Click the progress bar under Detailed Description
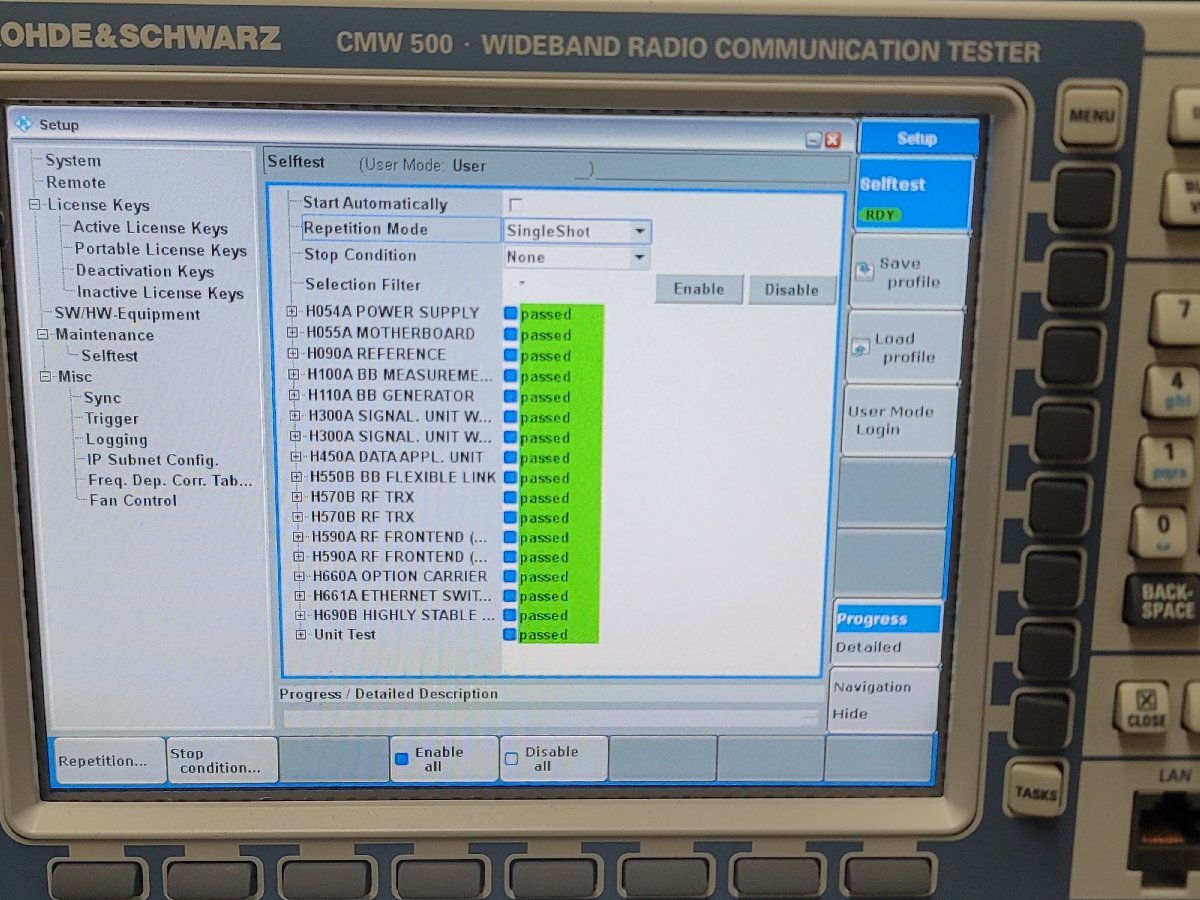 point(551,717)
